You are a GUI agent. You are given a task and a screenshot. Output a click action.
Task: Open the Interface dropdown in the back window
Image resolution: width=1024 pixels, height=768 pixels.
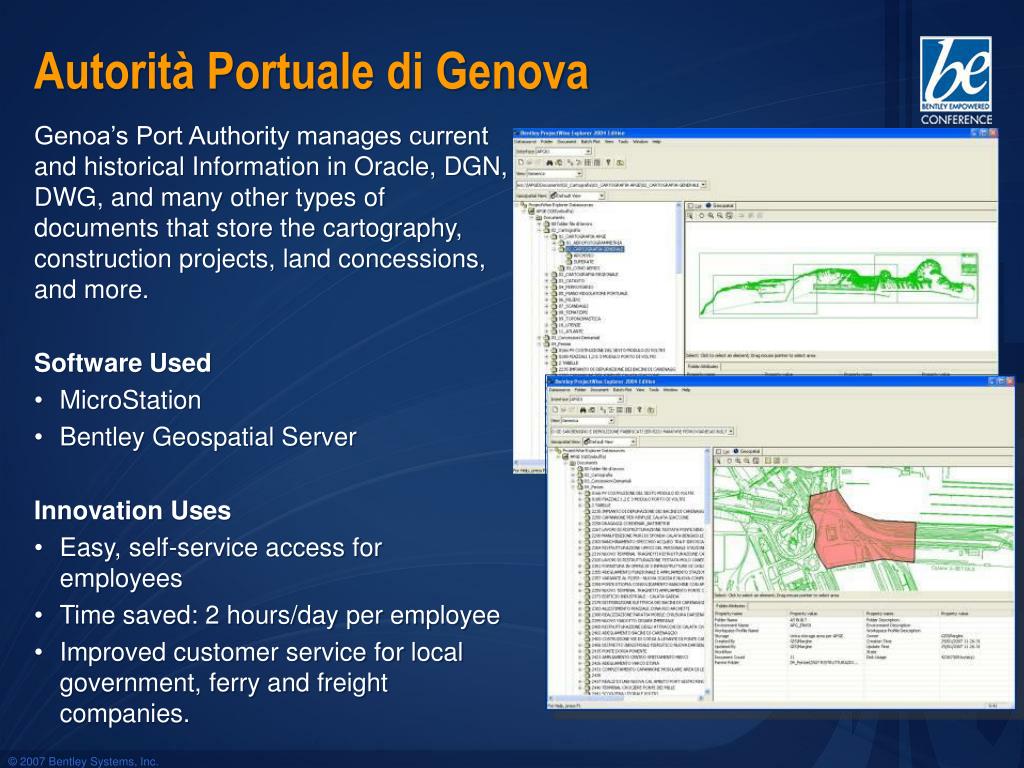tap(564, 152)
